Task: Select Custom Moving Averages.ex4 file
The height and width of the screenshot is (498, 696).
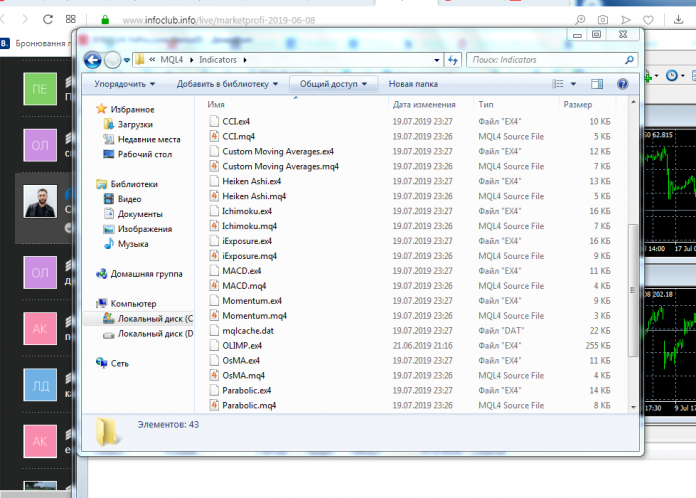Action: pos(278,151)
